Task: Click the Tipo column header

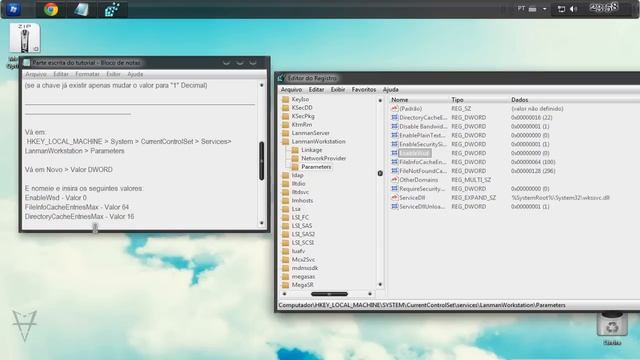Action: (x=457, y=100)
